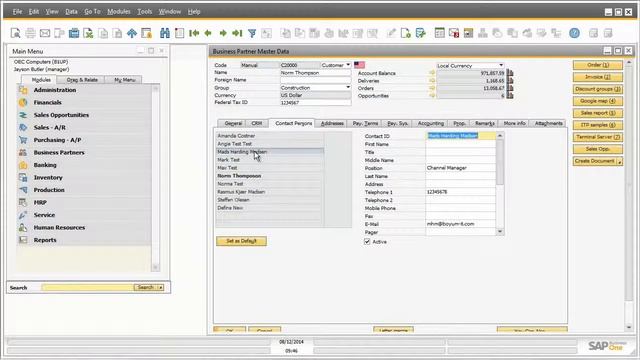Click the Find binoculars icon
Viewport: 640px width, 360px height.
coord(164,33)
